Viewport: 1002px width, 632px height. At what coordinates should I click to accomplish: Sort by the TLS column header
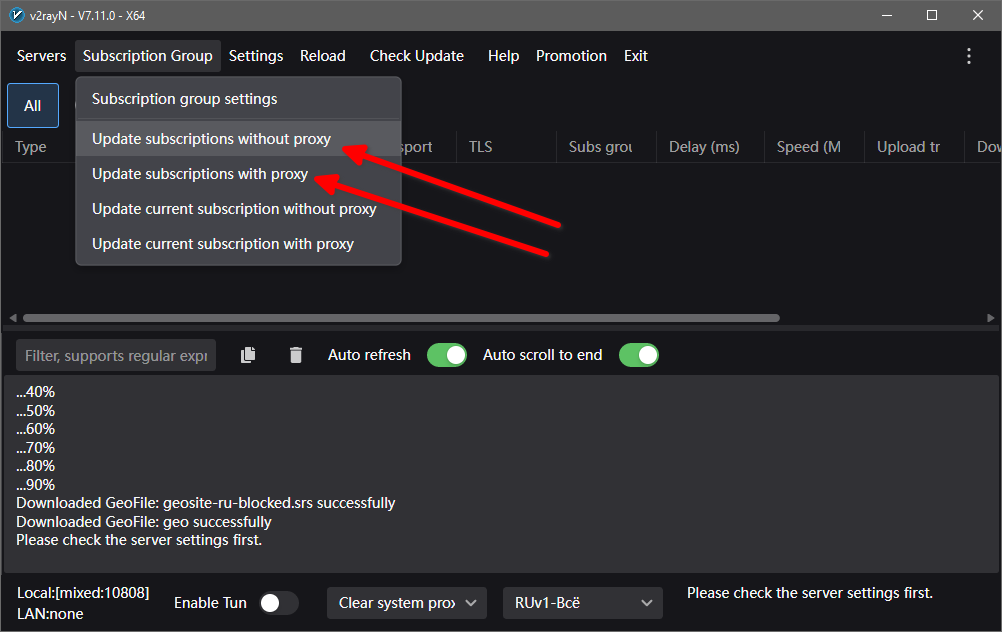click(506, 147)
